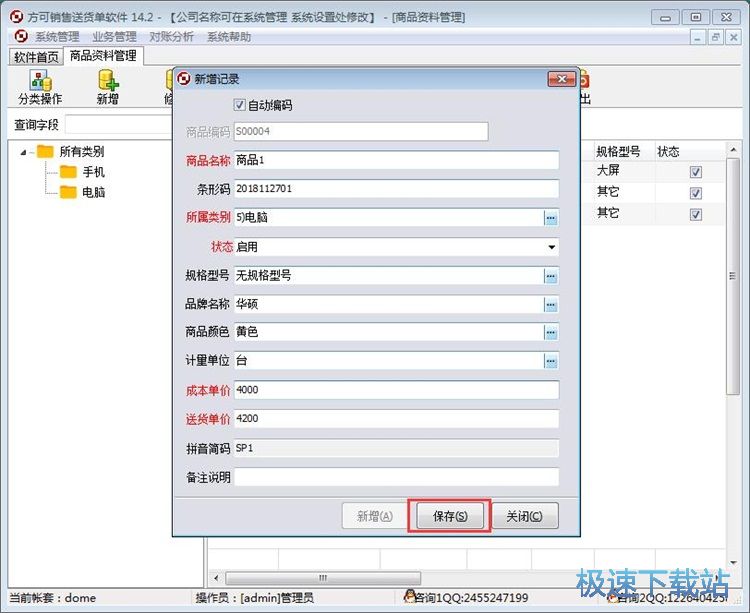
Task: Click the 咨询1QQ:2455247199 status text
Action: coord(472,598)
